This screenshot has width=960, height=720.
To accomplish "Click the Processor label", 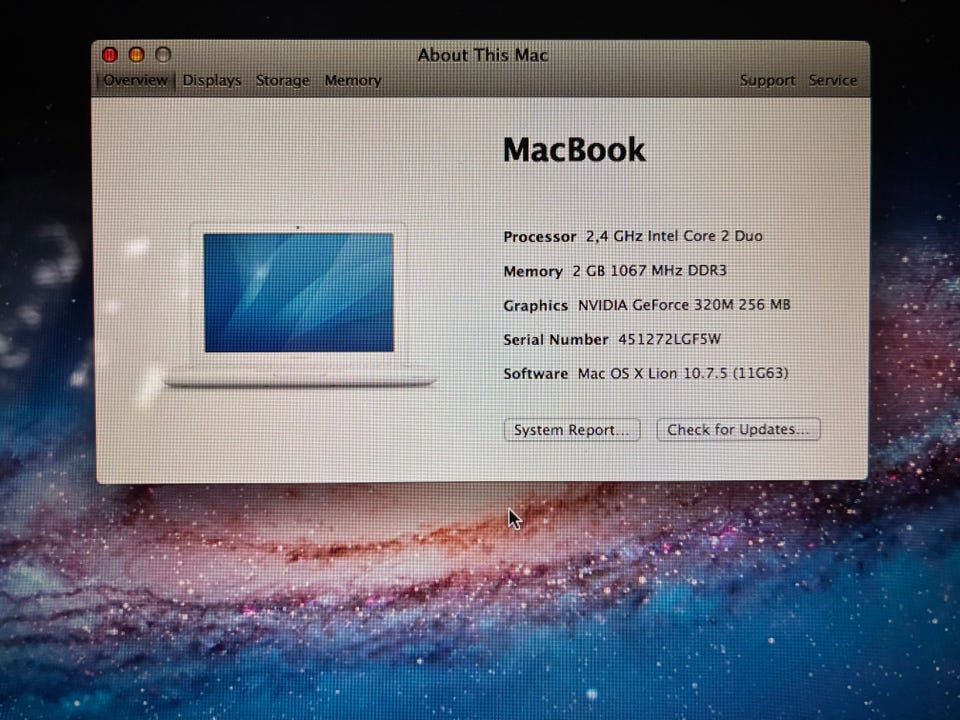I will pos(539,237).
